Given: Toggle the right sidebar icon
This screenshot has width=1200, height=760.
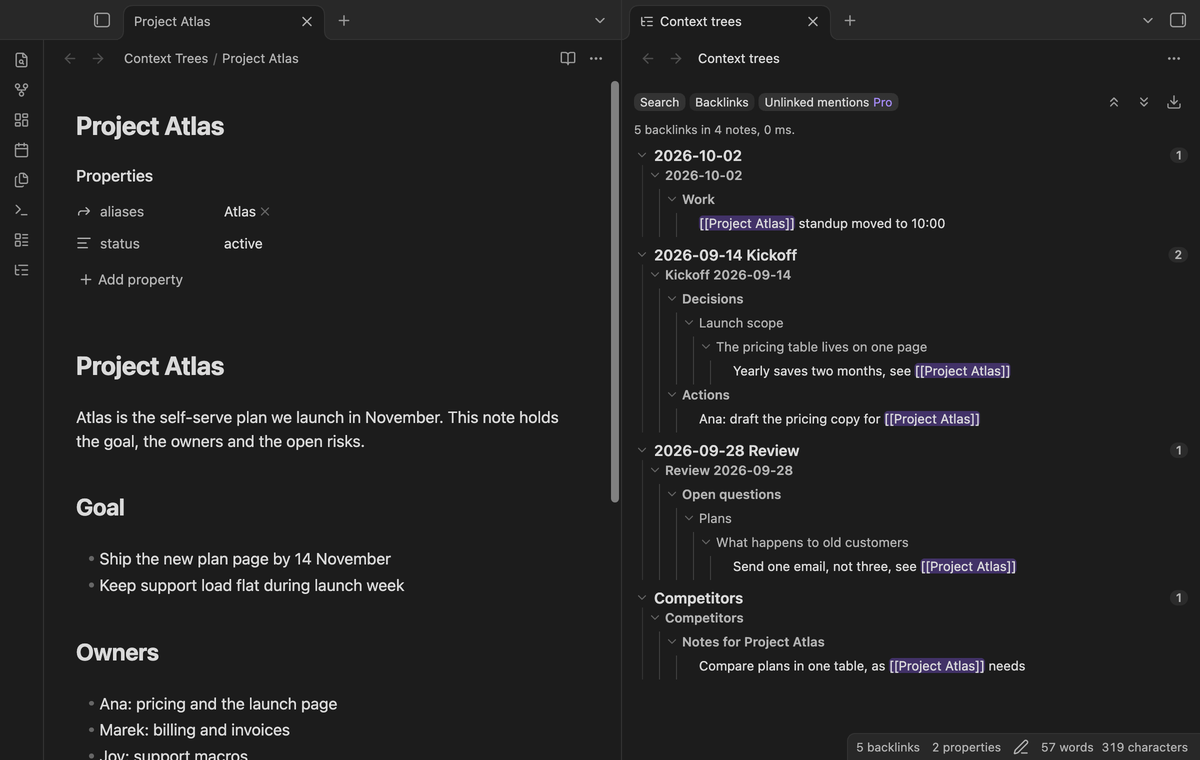Looking at the screenshot, I should [1178, 20].
